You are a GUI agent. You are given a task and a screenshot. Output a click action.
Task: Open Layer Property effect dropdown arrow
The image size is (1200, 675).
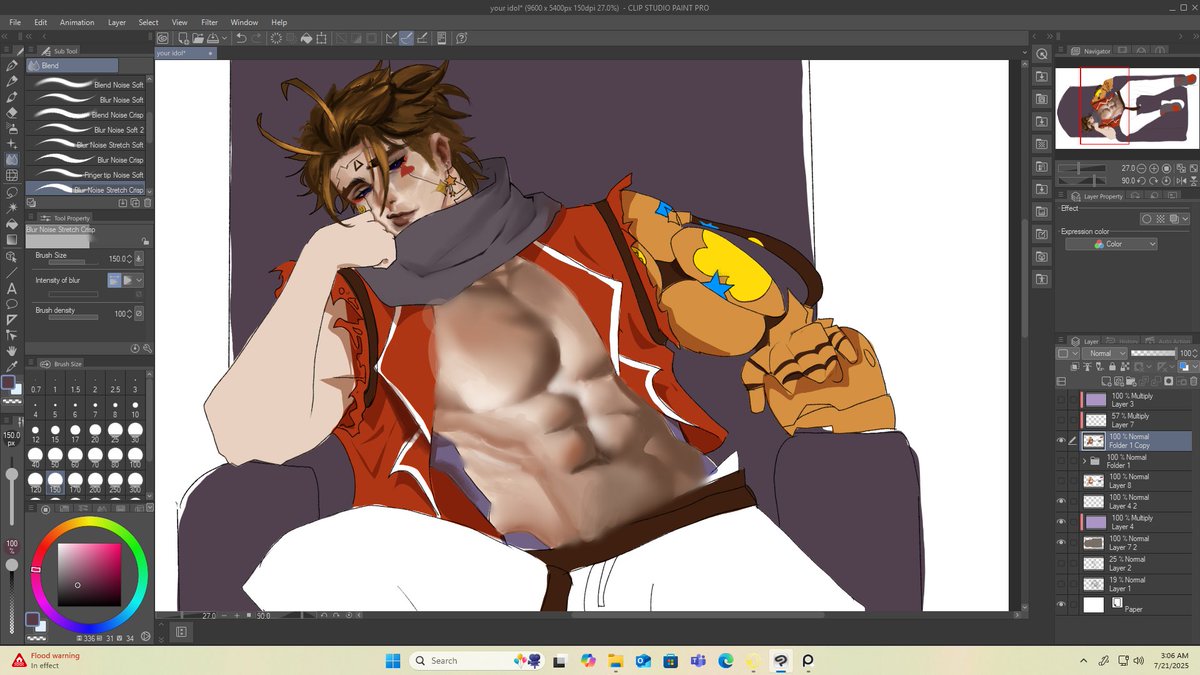(x=1185, y=219)
